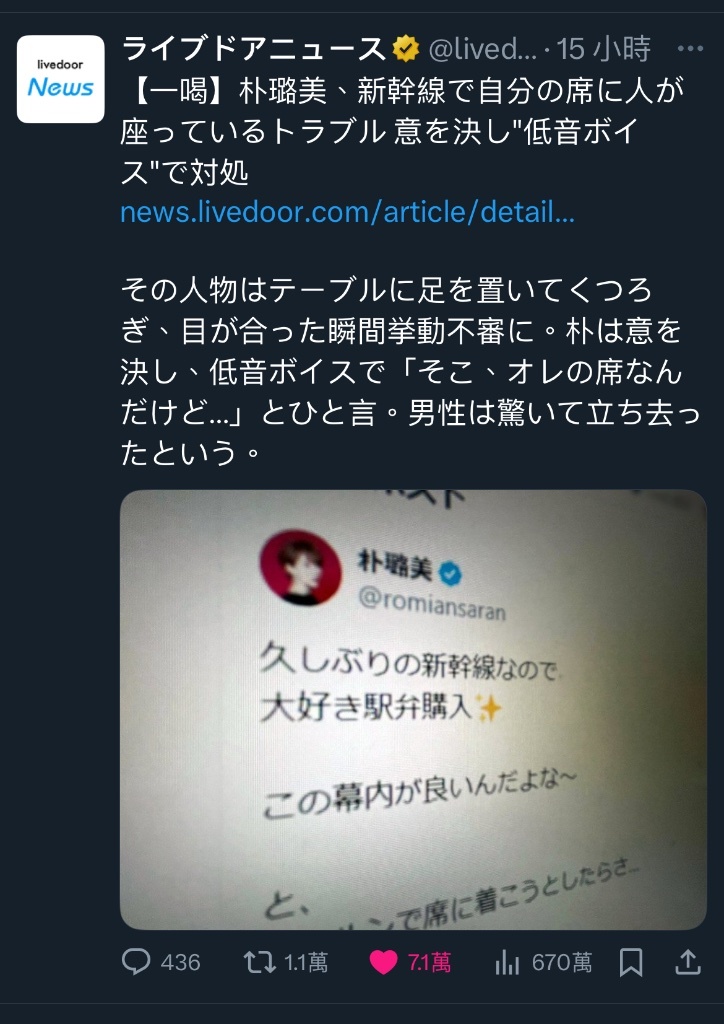Tap the 670萬 views count

[x=562, y=963]
